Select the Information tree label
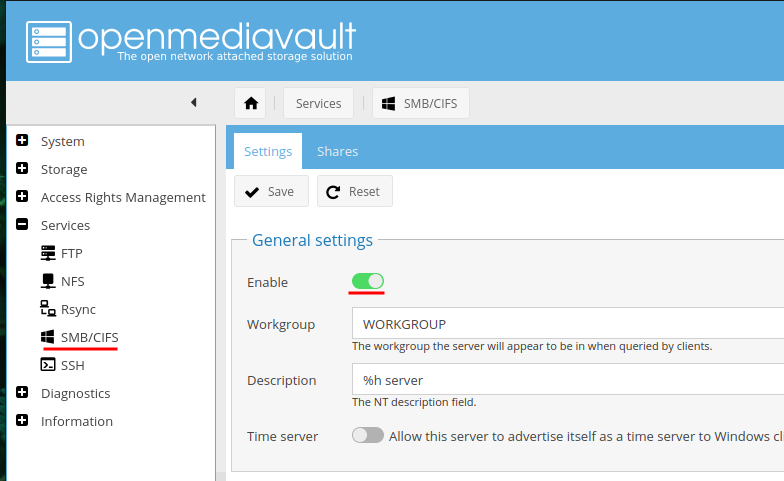Viewport: 784px width, 481px height. [76, 422]
